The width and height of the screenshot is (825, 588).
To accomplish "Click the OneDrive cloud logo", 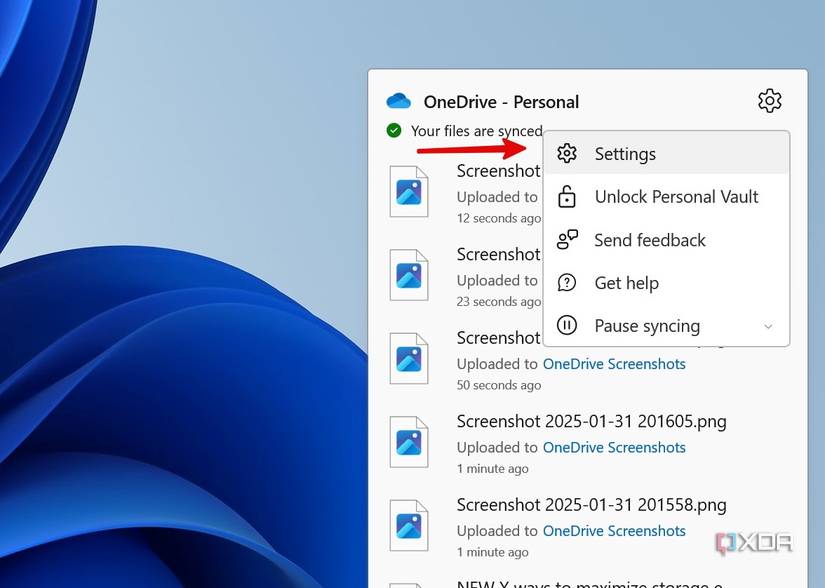I will [x=398, y=101].
